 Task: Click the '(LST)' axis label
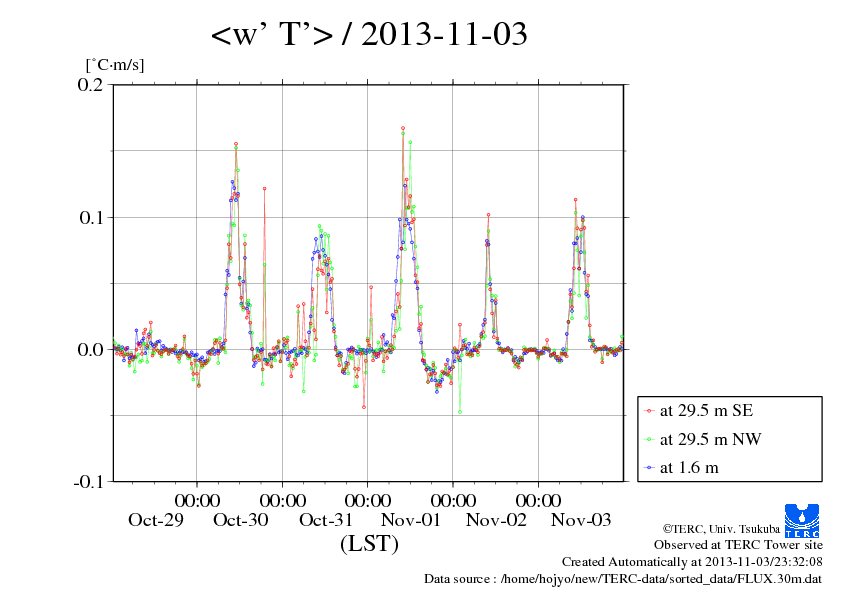click(369, 543)
